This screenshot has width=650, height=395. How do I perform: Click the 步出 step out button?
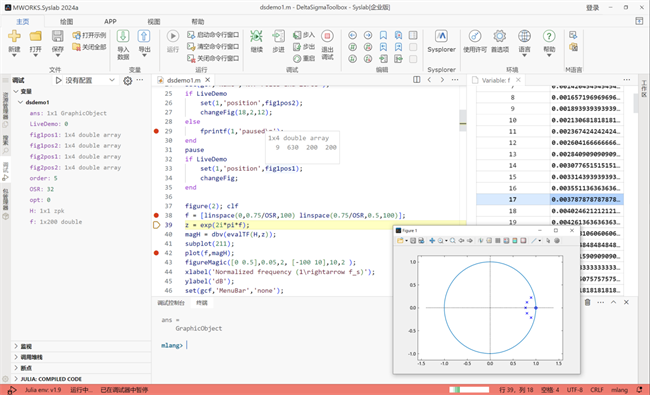point(304,46)
